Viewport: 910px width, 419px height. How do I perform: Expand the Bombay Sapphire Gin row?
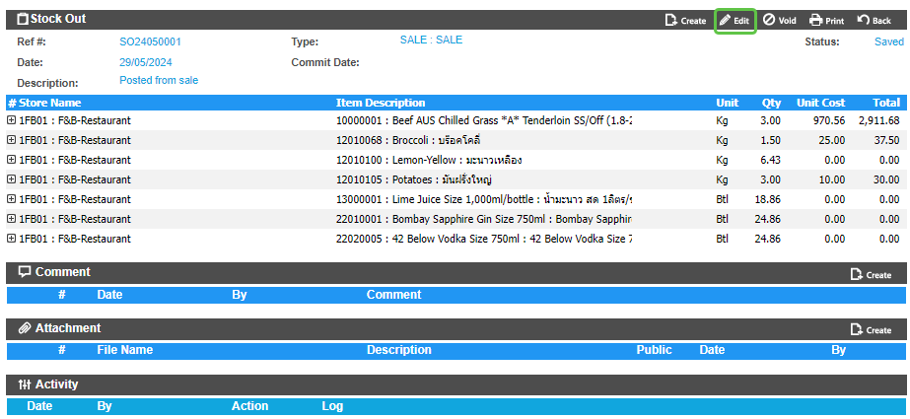pyautogui.click(x=12, y=219)
